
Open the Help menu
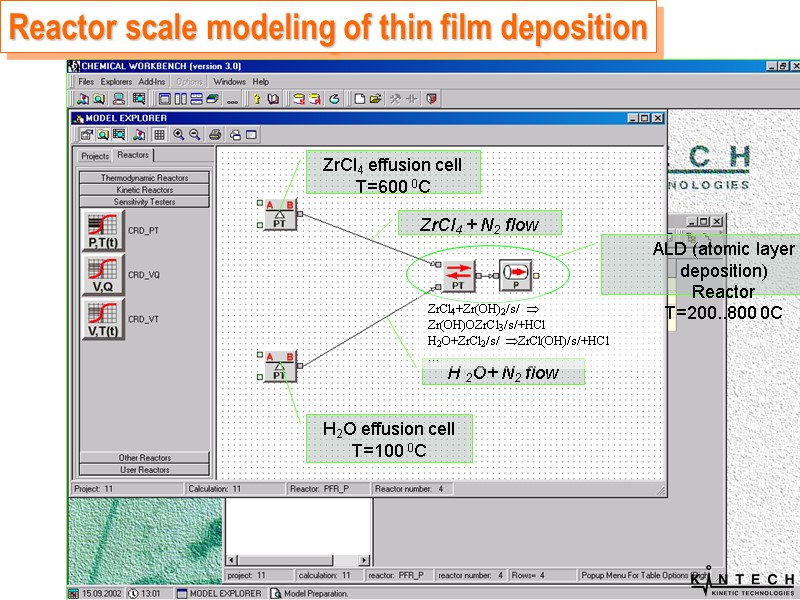[261, 82]
